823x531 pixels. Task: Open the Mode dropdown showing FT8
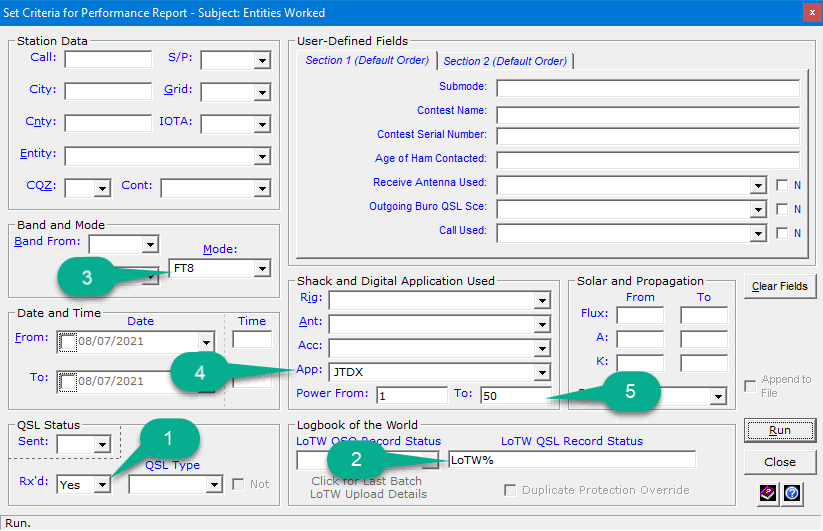pyautogui.click(x=262, y=269)
